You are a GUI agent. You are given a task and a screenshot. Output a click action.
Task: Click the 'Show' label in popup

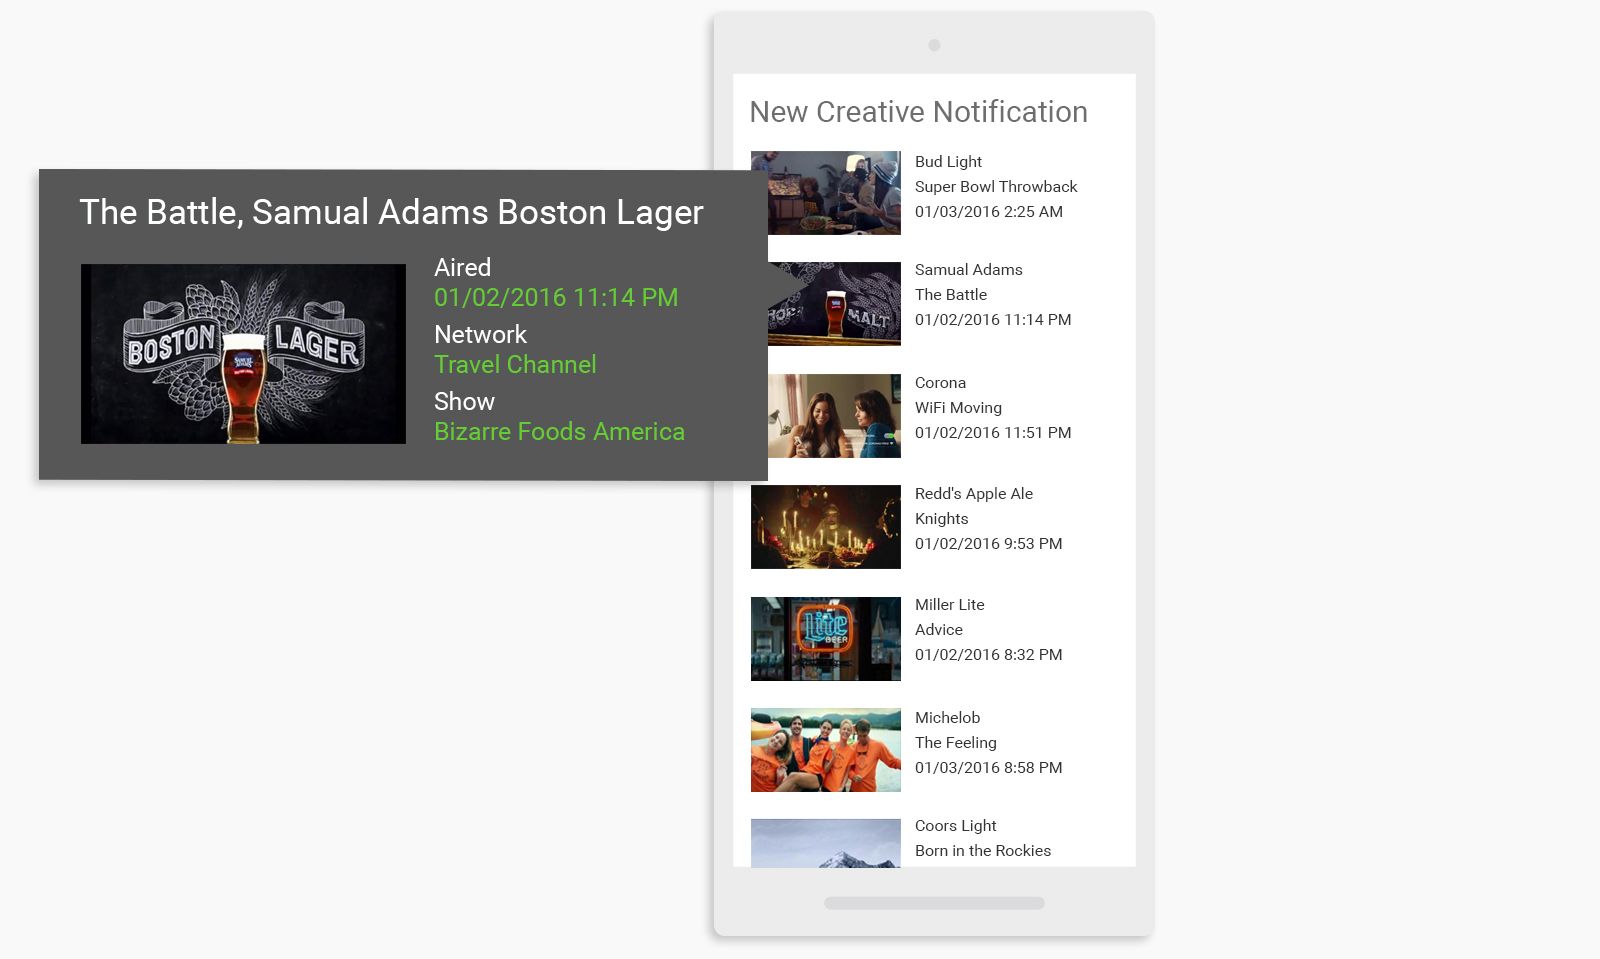click(x=464, y=401)
